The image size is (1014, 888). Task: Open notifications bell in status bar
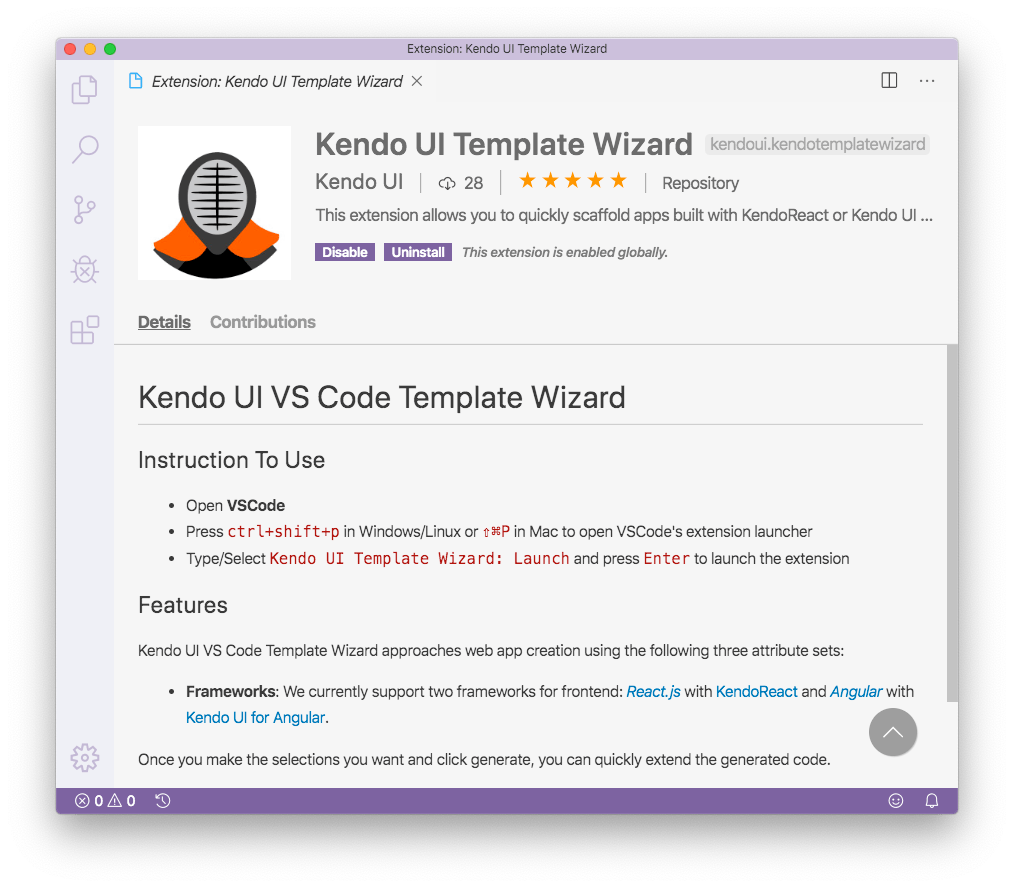[932, 801]
